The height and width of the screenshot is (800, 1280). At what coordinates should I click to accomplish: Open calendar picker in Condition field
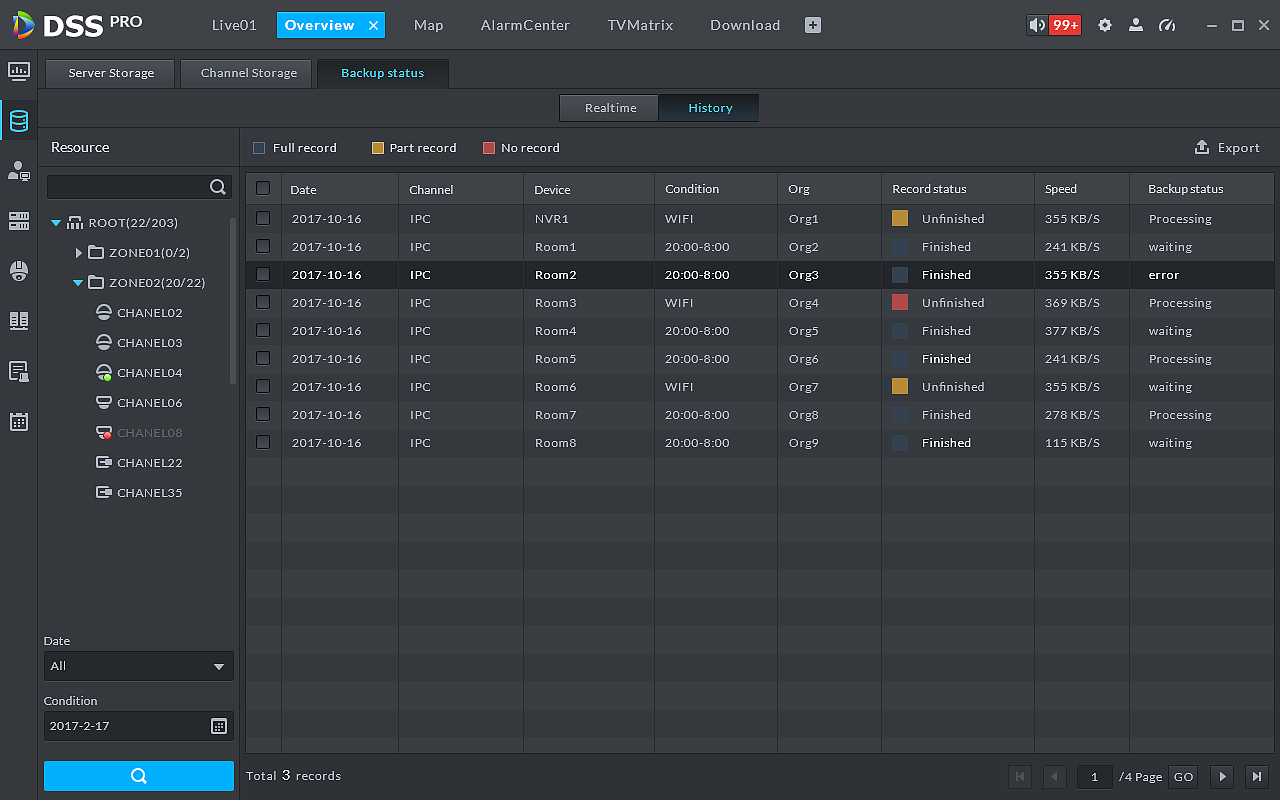(219, 726)
